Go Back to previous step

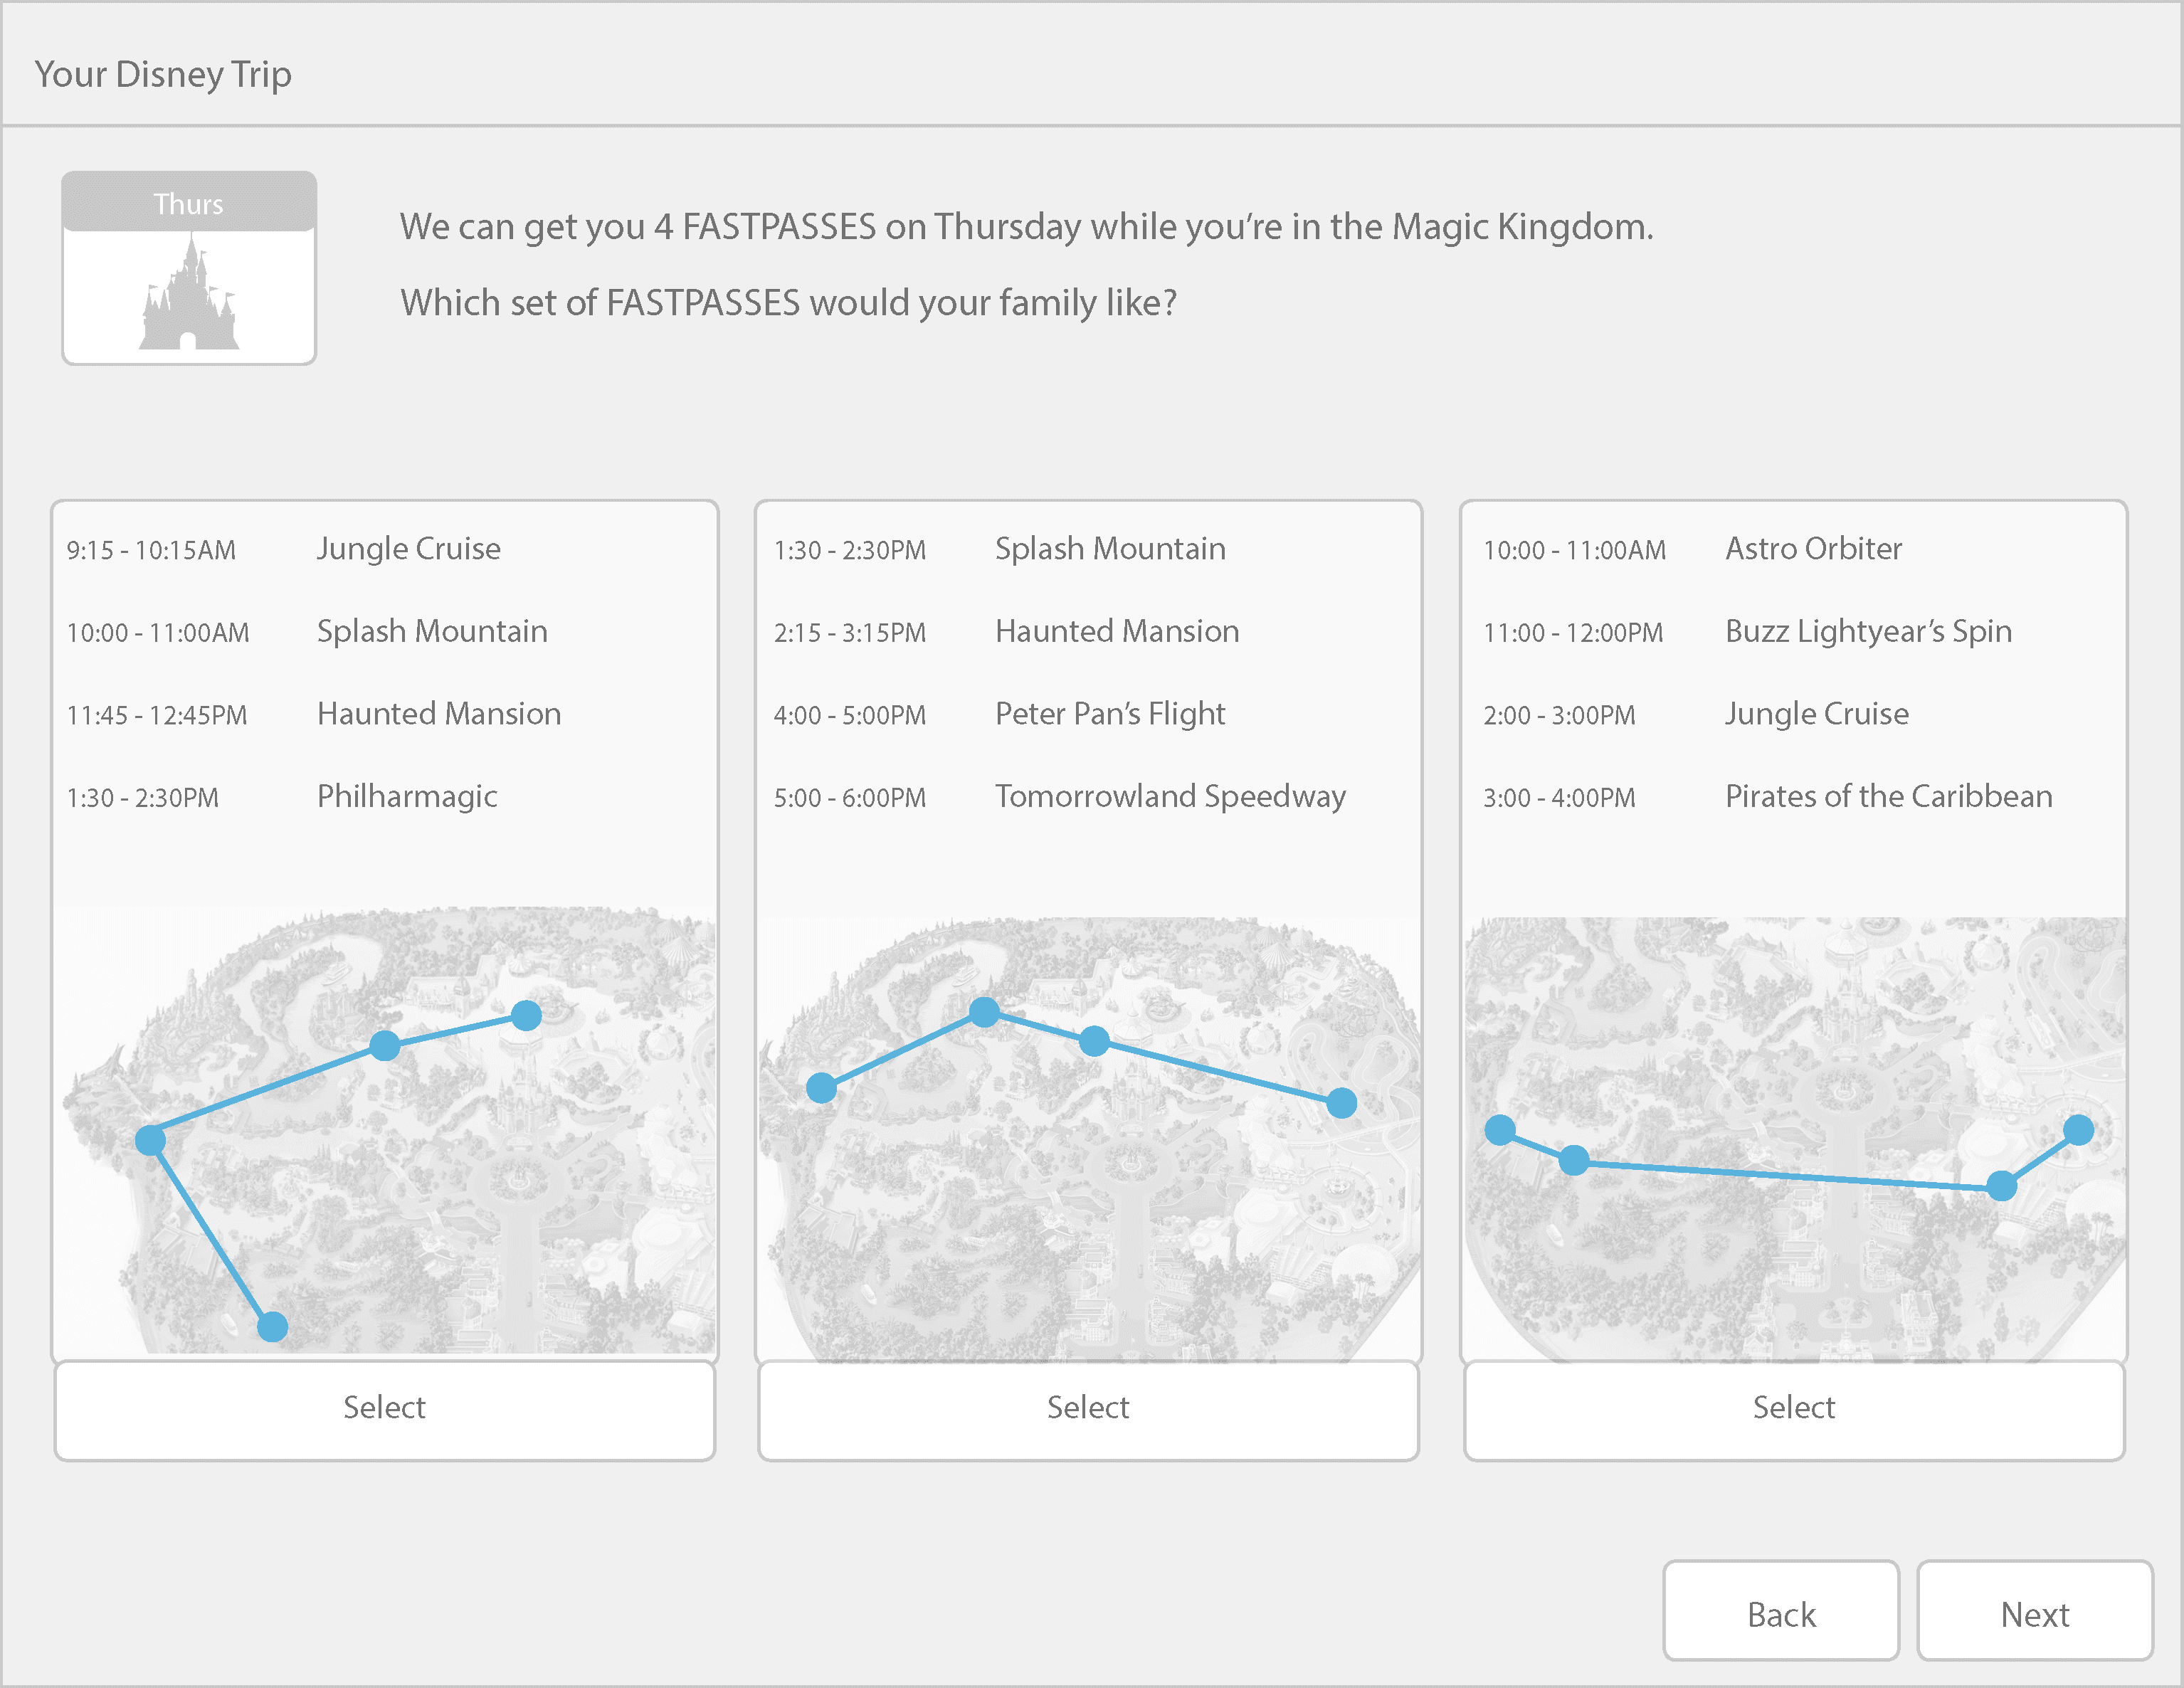click(x=1780, y=1613)
